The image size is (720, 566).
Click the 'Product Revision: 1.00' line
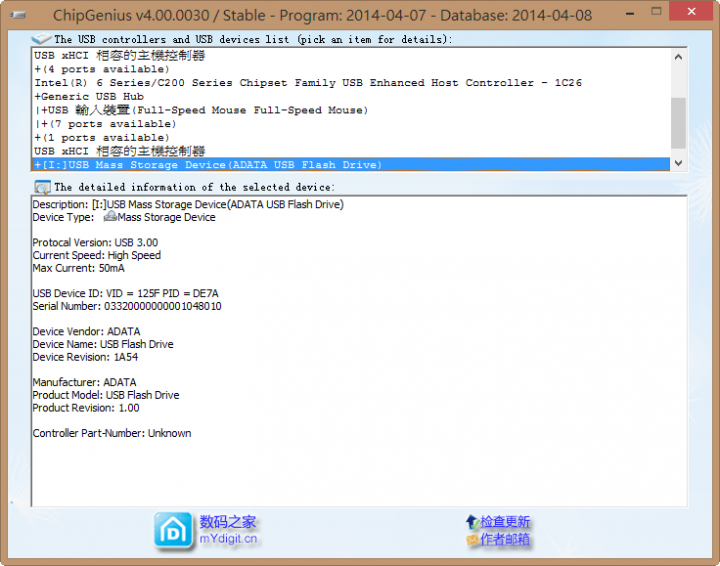tap(86, 408)
